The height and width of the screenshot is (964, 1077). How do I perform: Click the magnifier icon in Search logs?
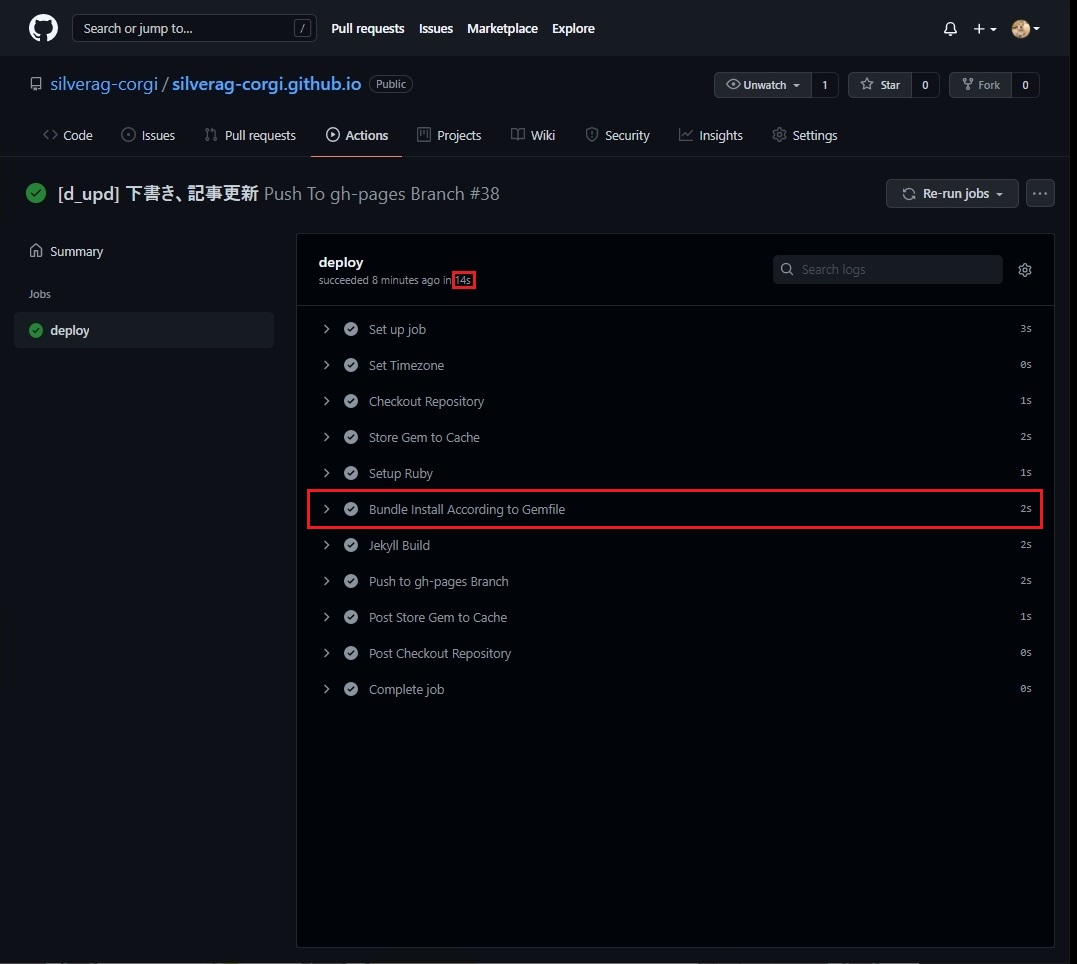point(787,269)
